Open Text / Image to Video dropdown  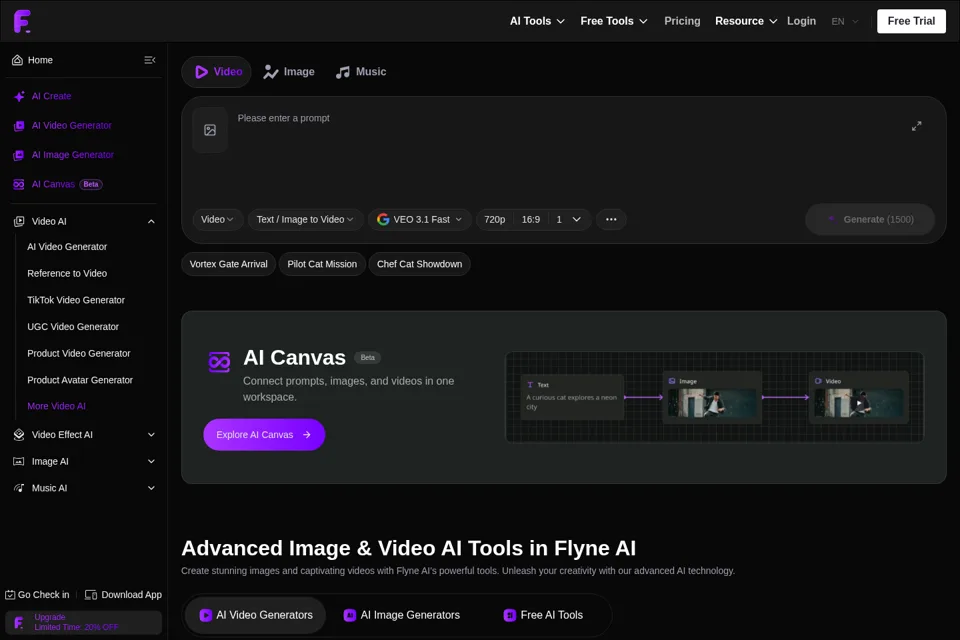tap(305, 219)
